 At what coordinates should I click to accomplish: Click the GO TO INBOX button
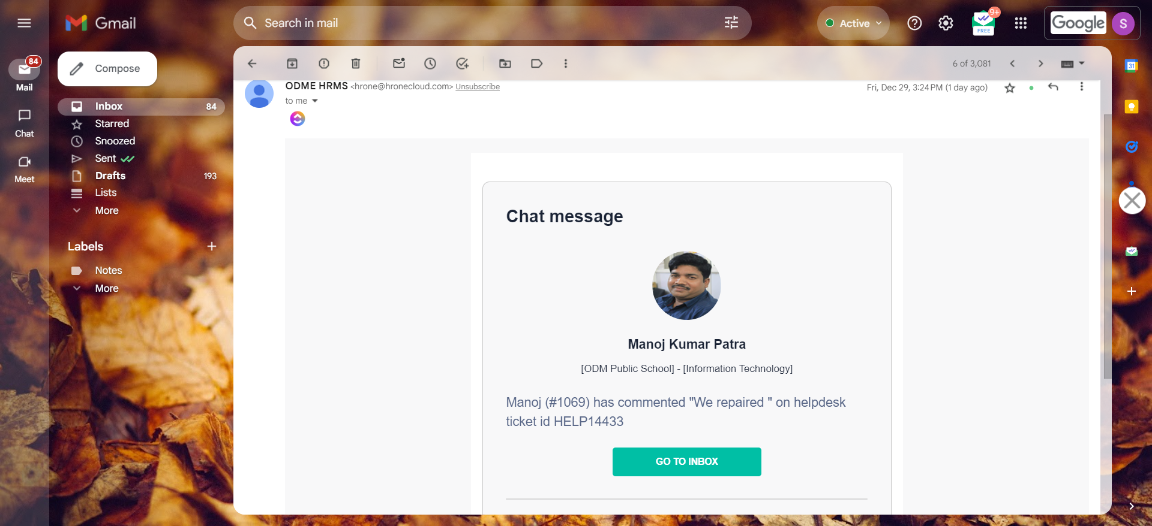point(686,461)
